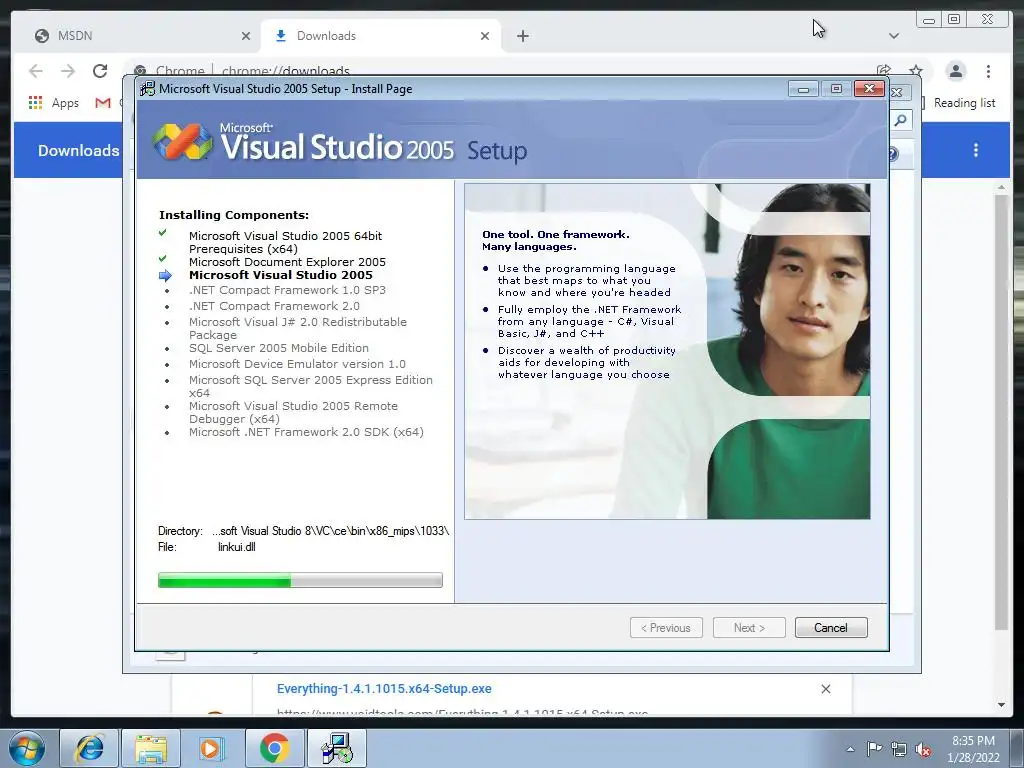Open Action Center flag icon
1024x768 pixels.
(874, 748)
